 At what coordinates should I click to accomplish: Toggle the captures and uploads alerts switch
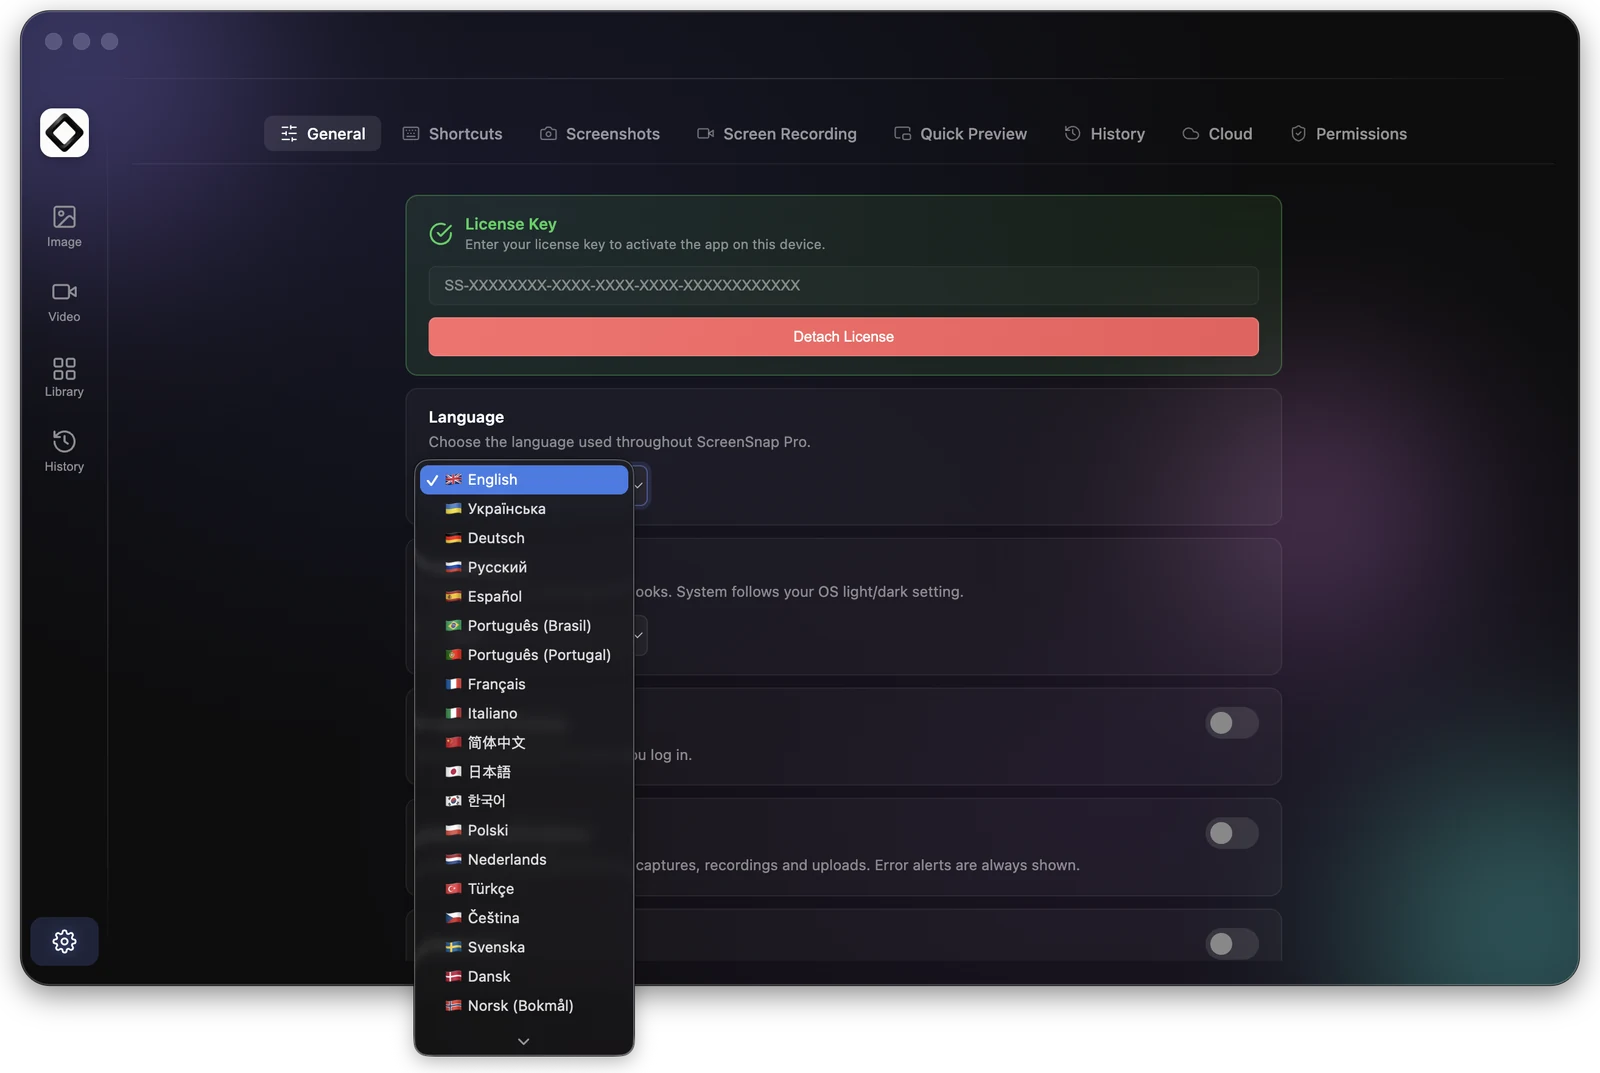coord(1231,833)
